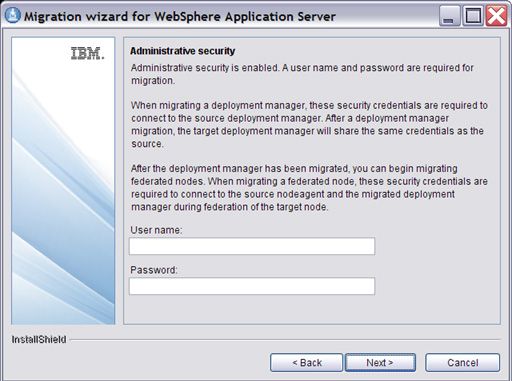The image size is (512, 381).
Task: Click the Password label
Action: pos(154,270)
